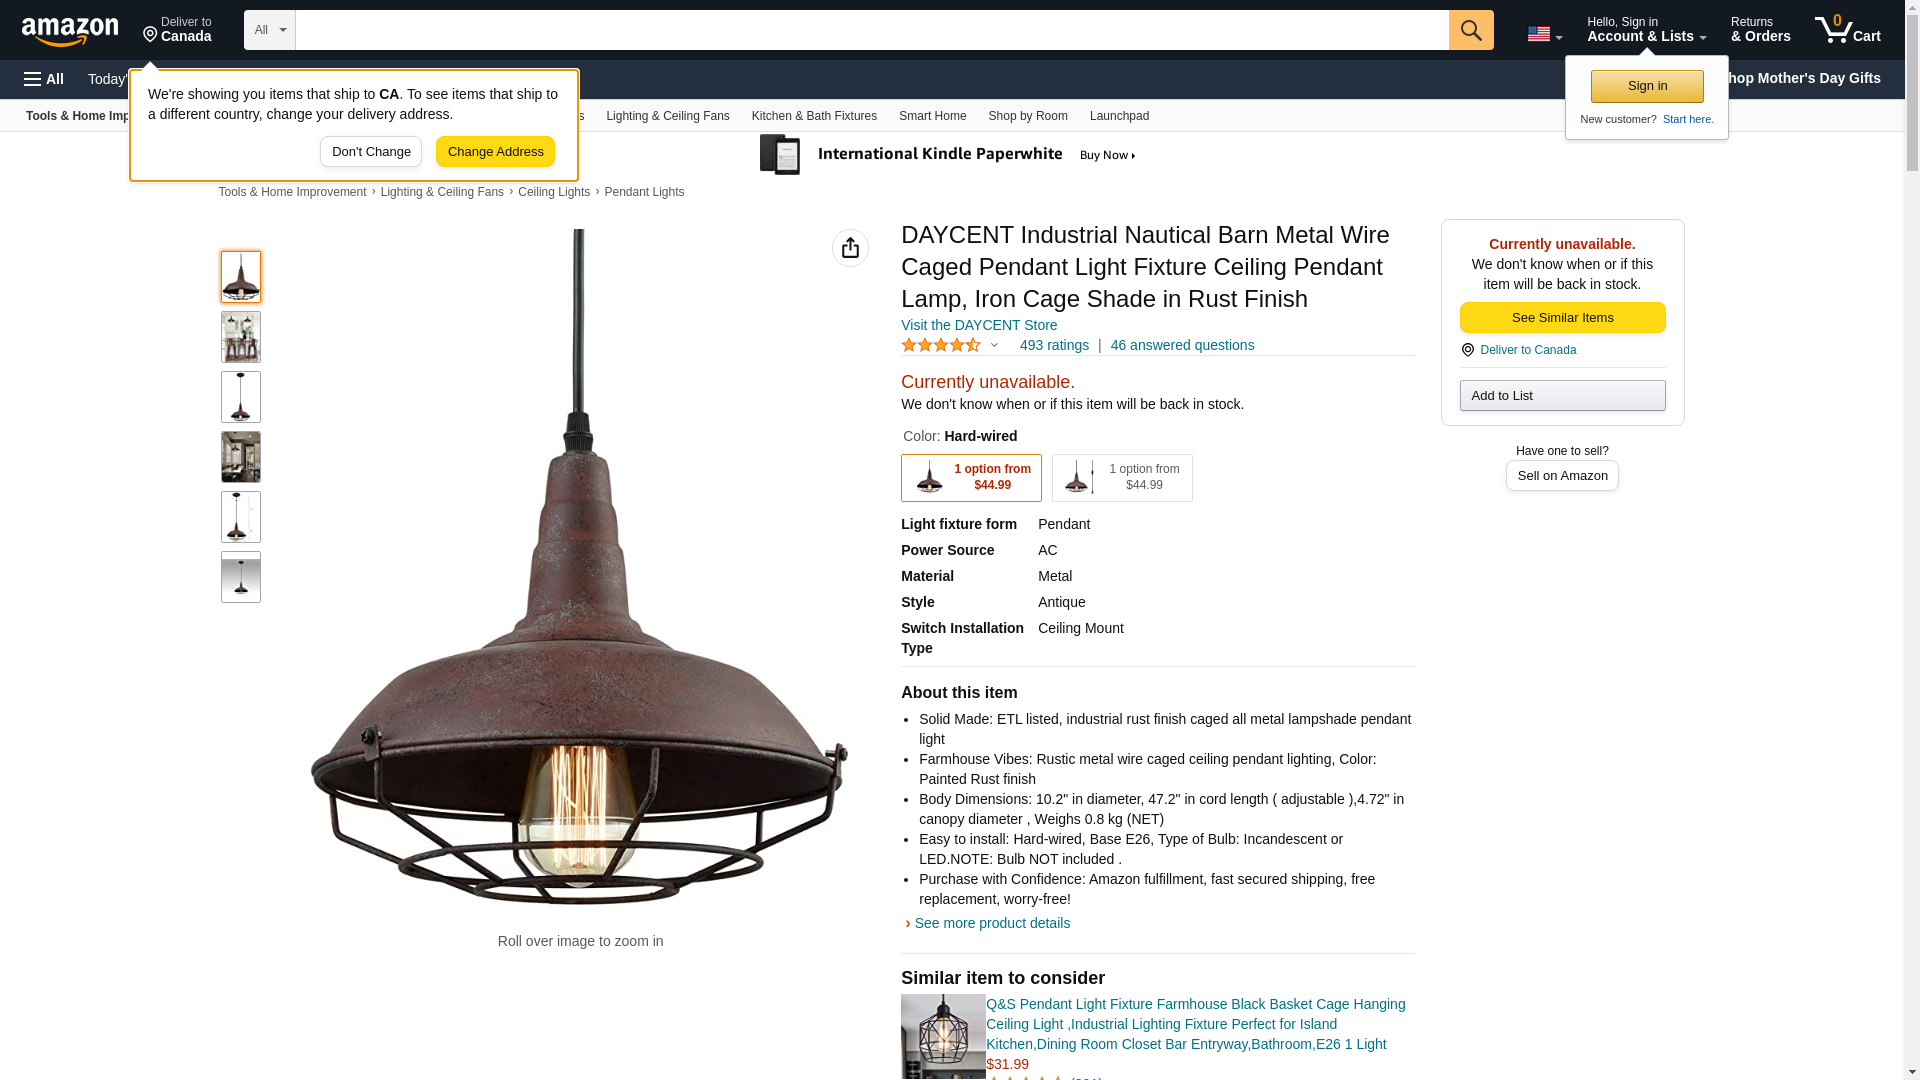Open the Smart Home tab
This screenshot has height=1080, width=1920.
(x=932, y=116)
